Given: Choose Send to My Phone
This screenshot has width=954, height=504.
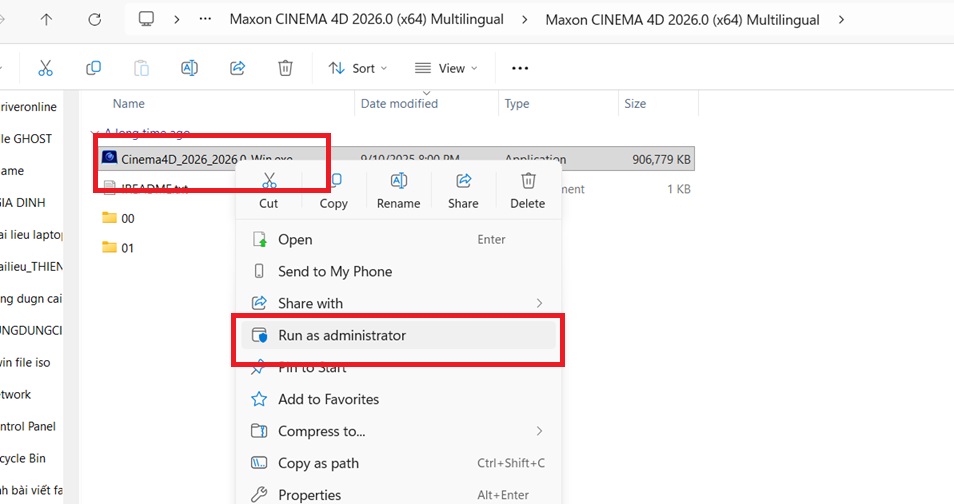Looking at the screenshot, I should click(x=399, y=271).
